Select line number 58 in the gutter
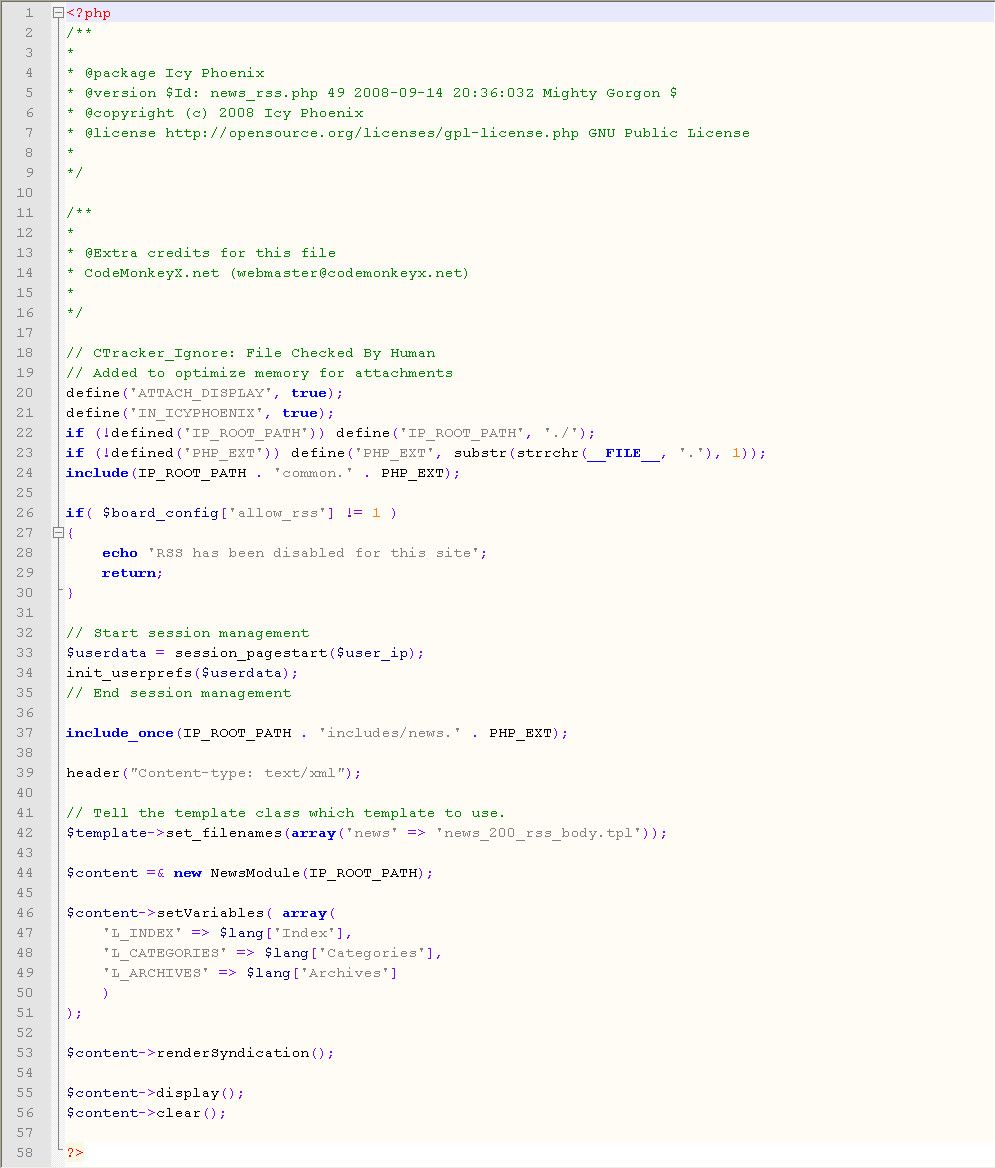 pyautogui.click(x=25, y=1153)
